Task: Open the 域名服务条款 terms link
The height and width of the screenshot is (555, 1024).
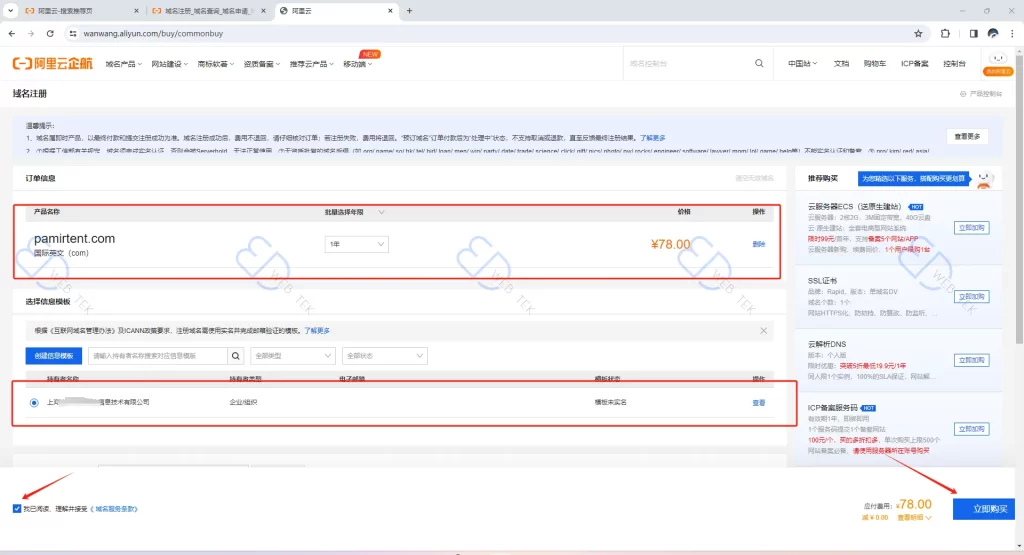Action: coord(114,509)
